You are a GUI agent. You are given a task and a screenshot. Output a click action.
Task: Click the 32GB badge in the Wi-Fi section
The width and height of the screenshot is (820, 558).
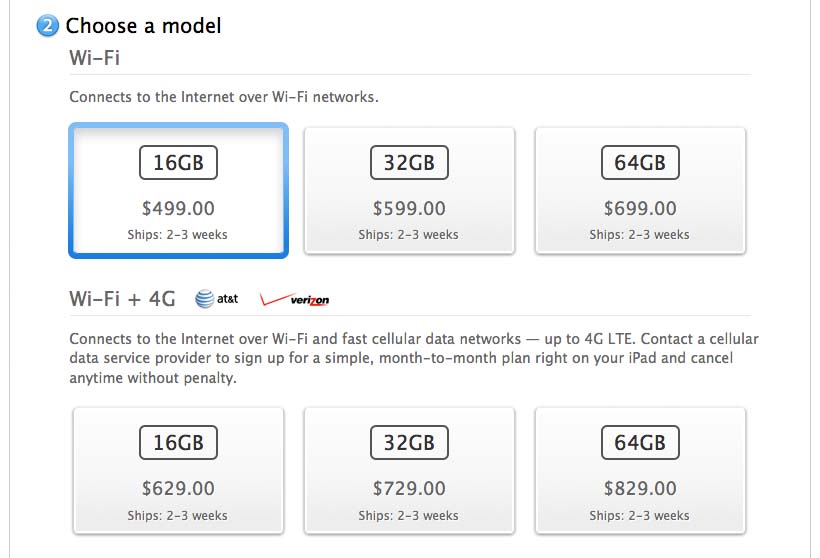point(409,163)
